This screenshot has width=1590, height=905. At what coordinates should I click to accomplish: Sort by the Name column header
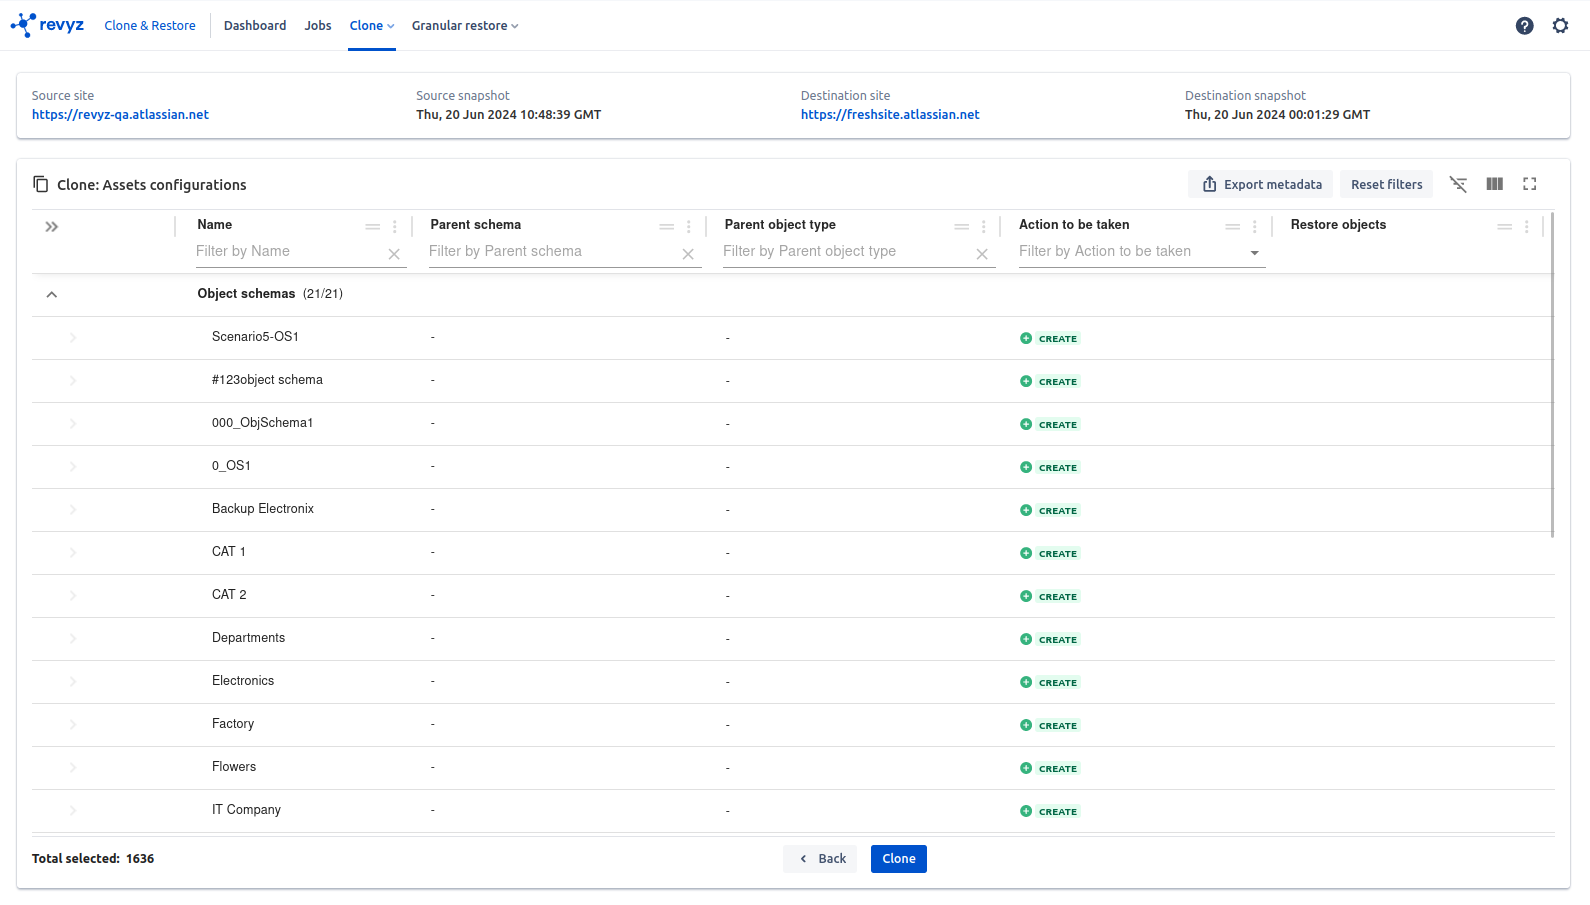pos(215,225)
